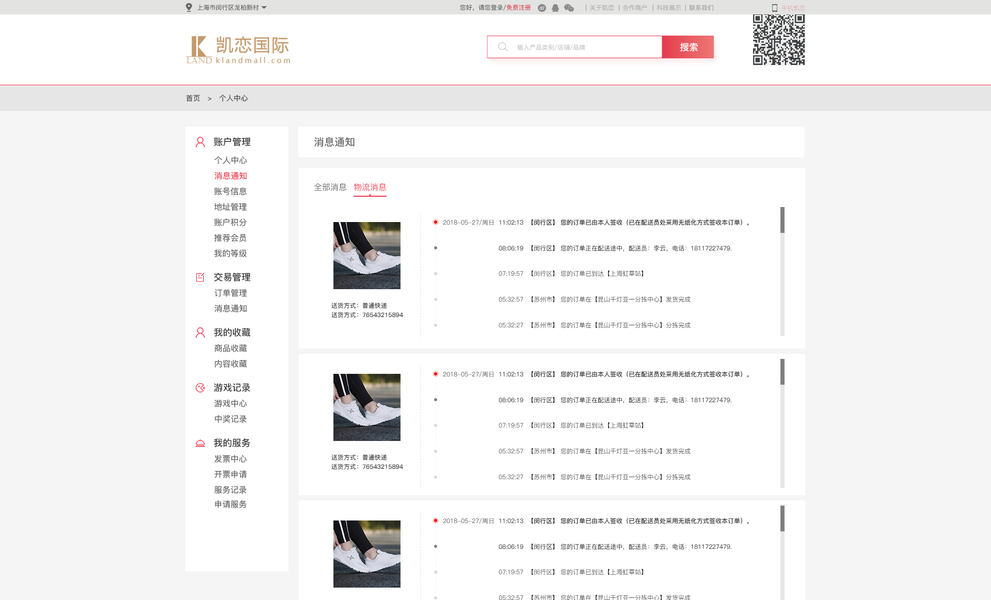This screenshot has height=600, width=991.
Task: Click the messages bubble icon in top bar
Action: (x=568, y=7)
